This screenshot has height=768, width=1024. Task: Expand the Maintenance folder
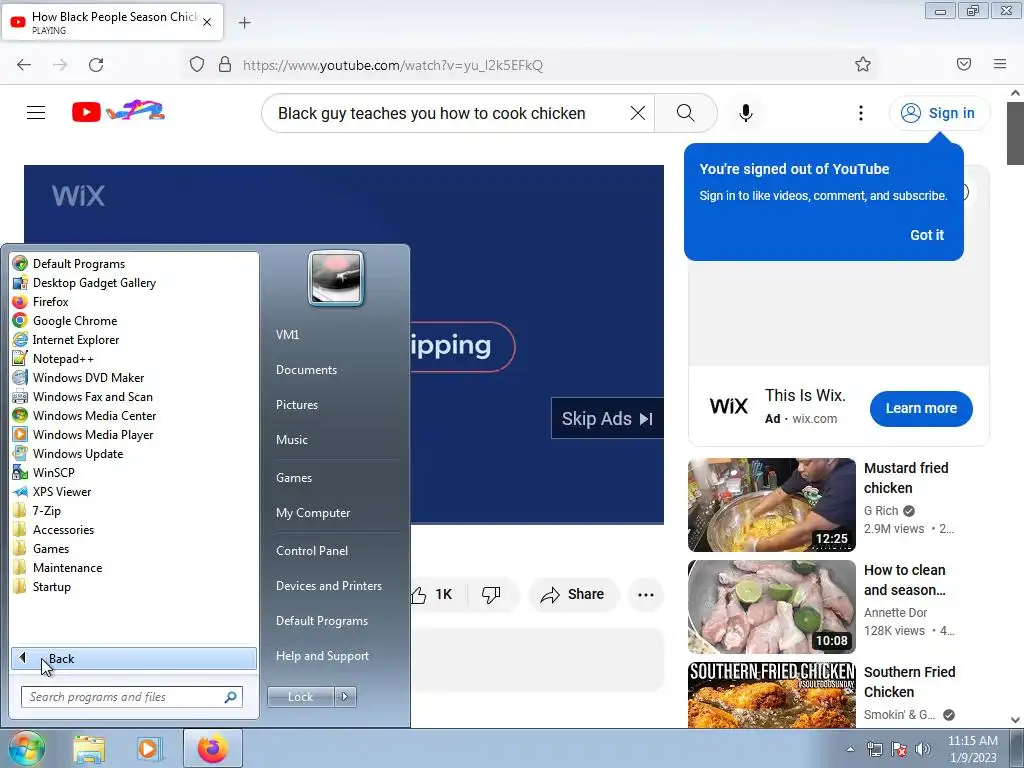[x=67, y=568]
